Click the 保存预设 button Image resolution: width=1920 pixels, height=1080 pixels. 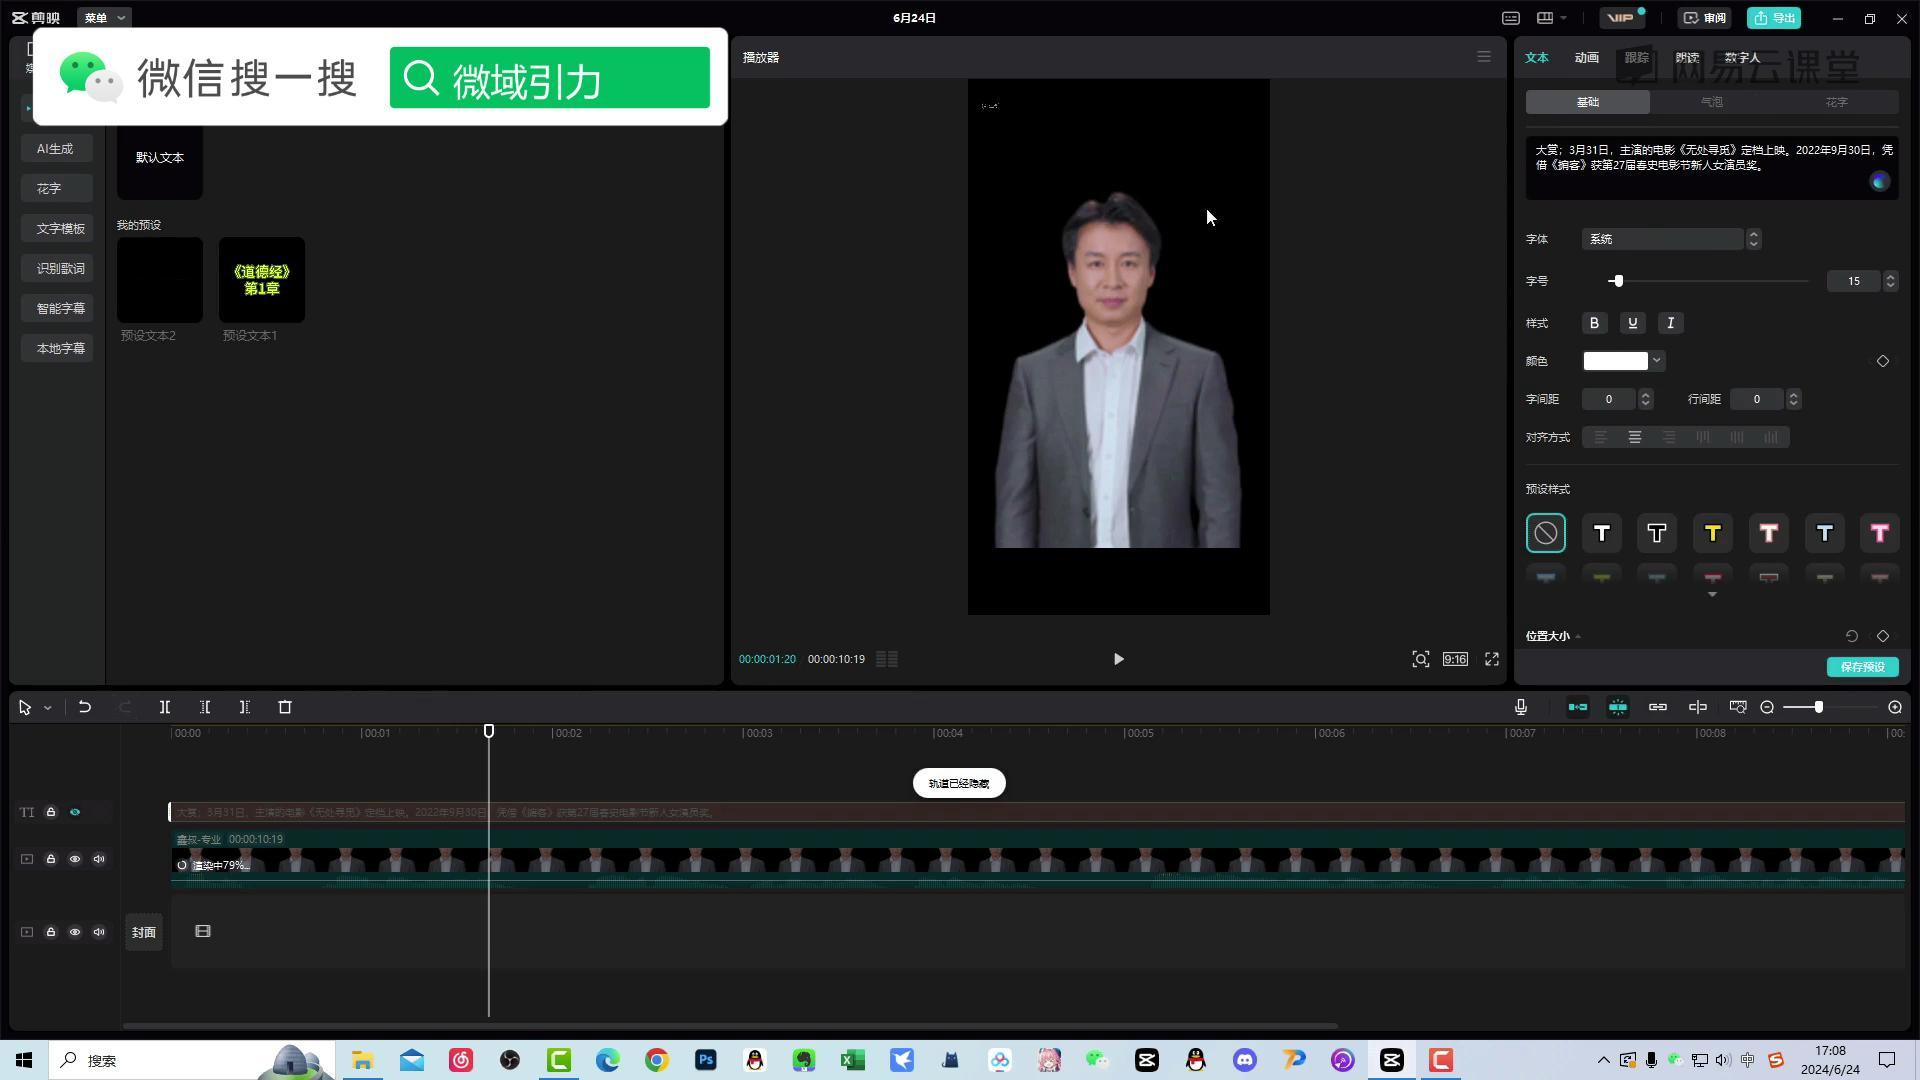click(x=1863, y=667)
